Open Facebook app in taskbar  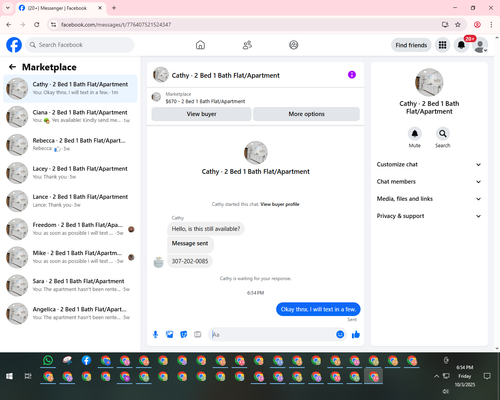pos(86,360)
